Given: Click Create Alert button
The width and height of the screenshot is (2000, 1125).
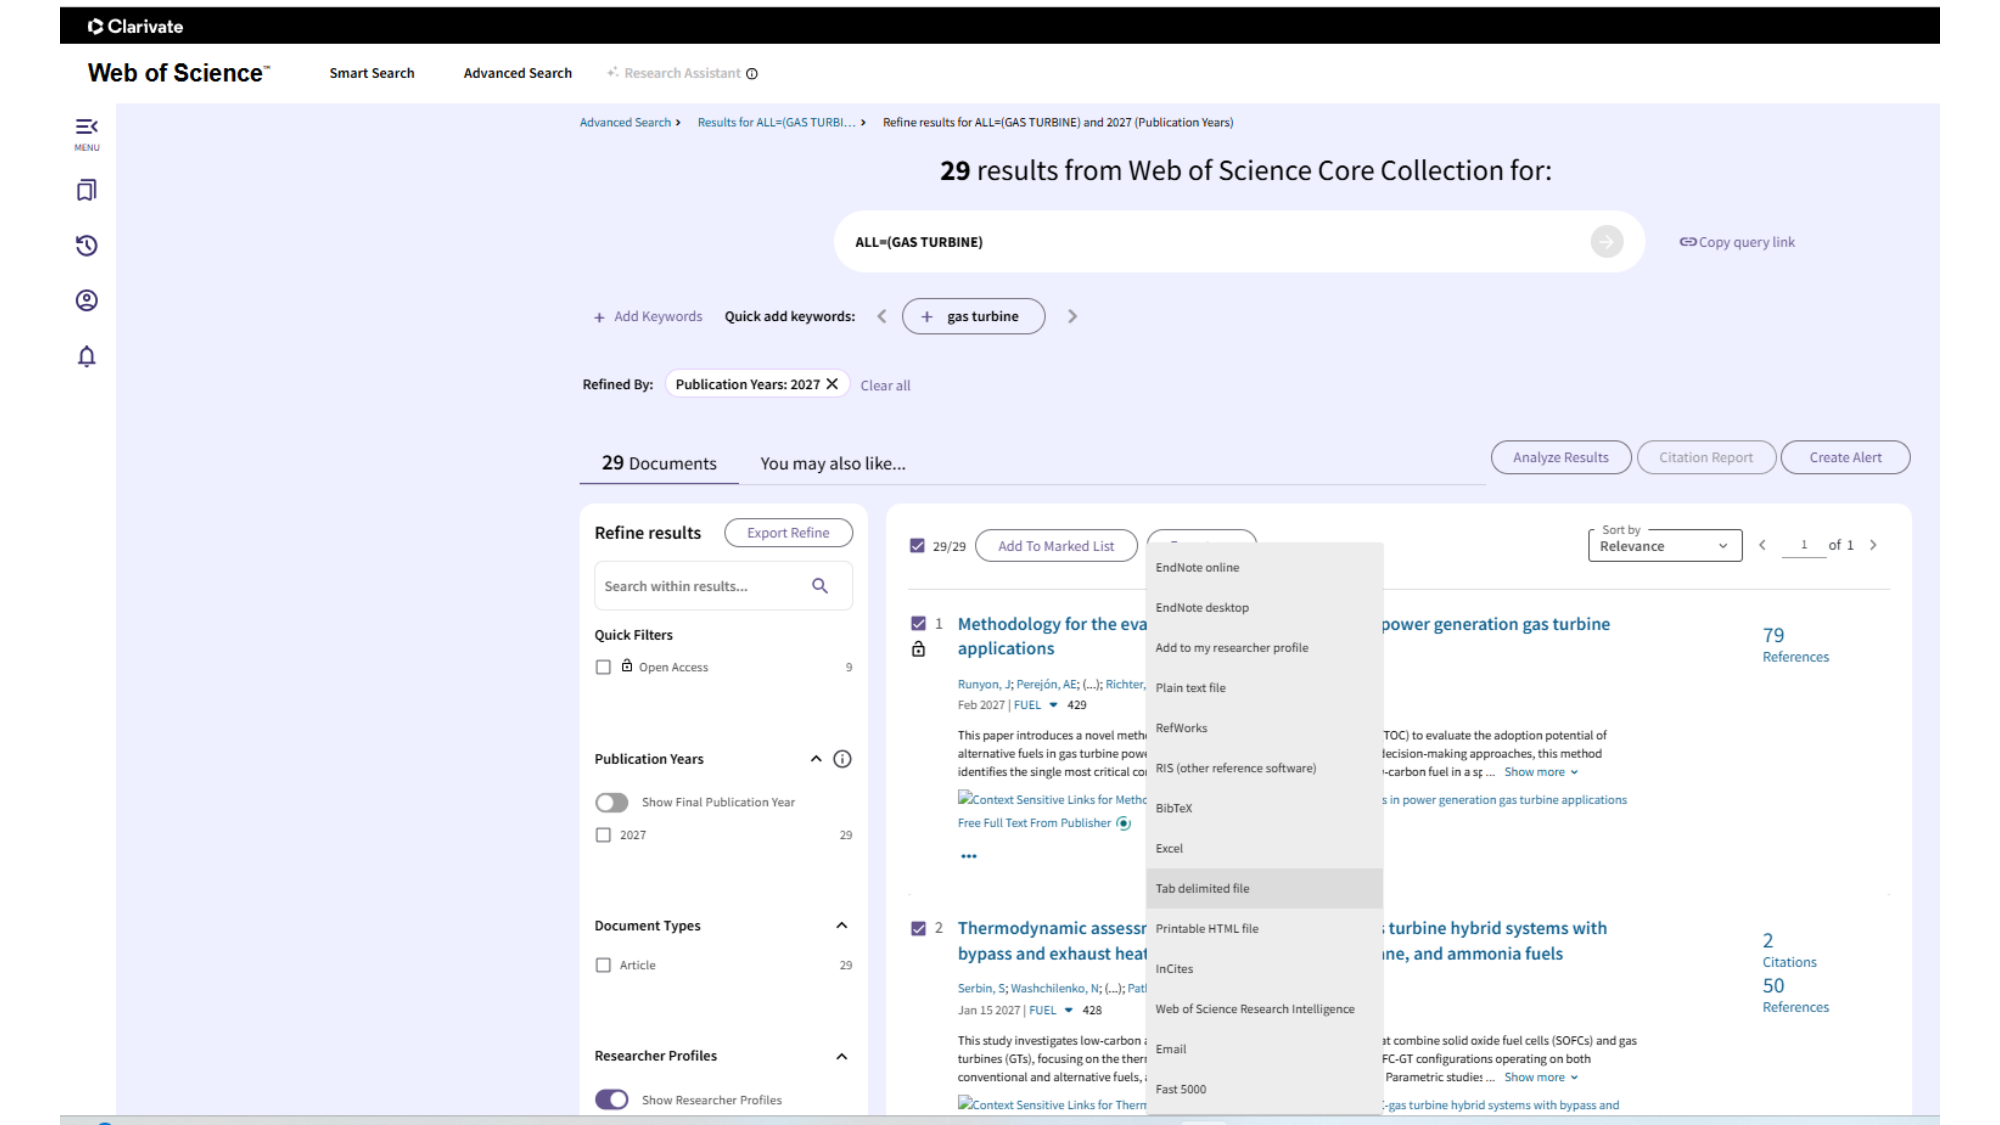Looking at the screenshot, I should (1845, 457).
